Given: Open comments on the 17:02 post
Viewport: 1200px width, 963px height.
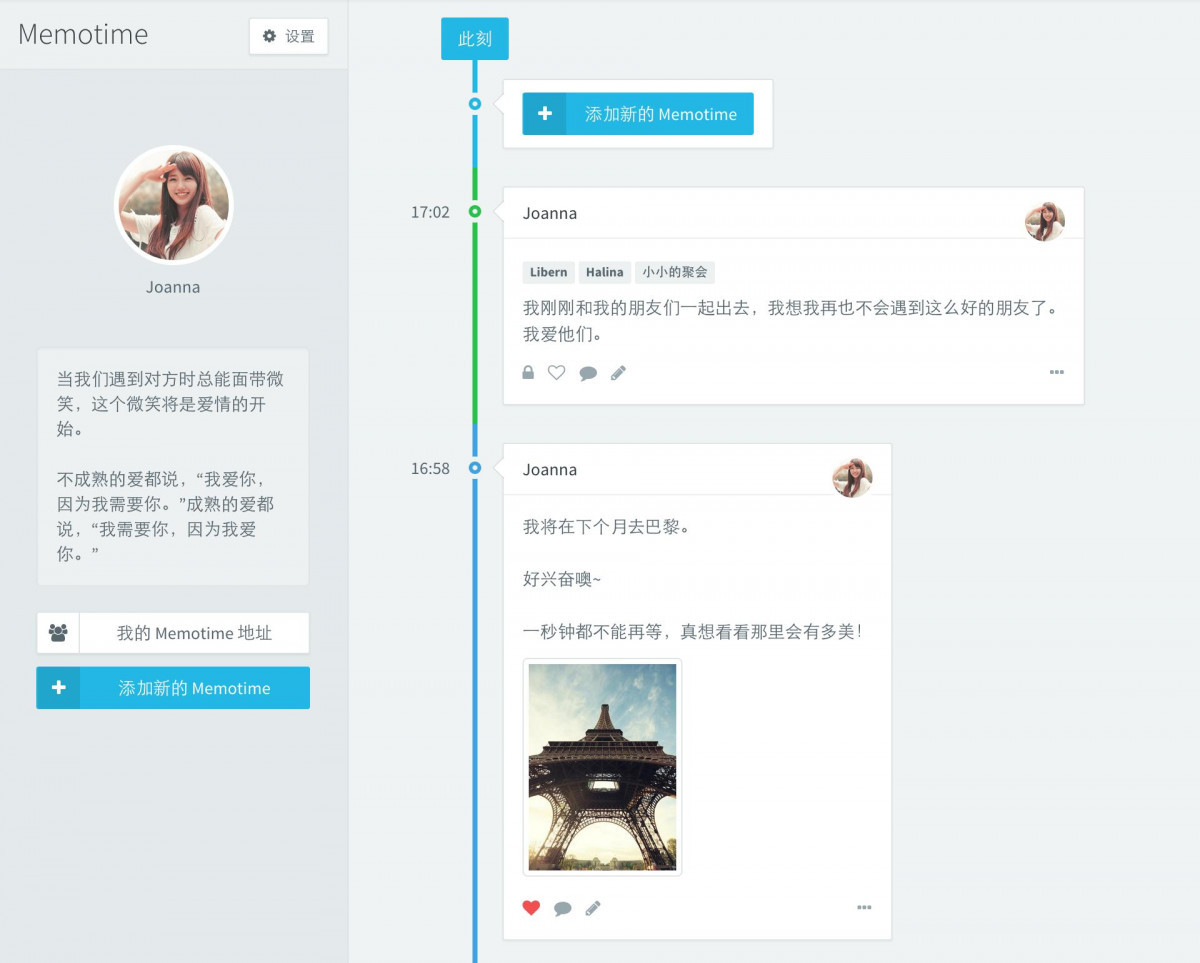Looking at the screenshot, I should pos(588,373).
